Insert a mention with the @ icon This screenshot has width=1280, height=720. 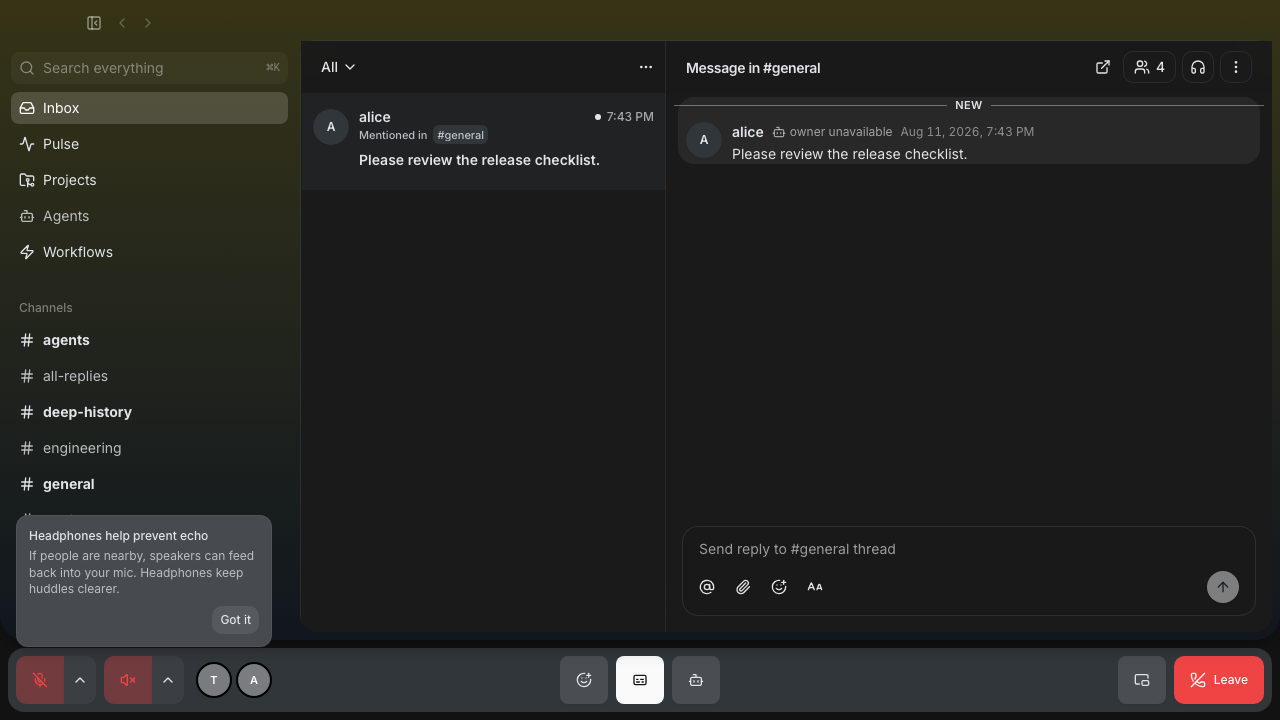pyautogui.click(x=707, y=587)
